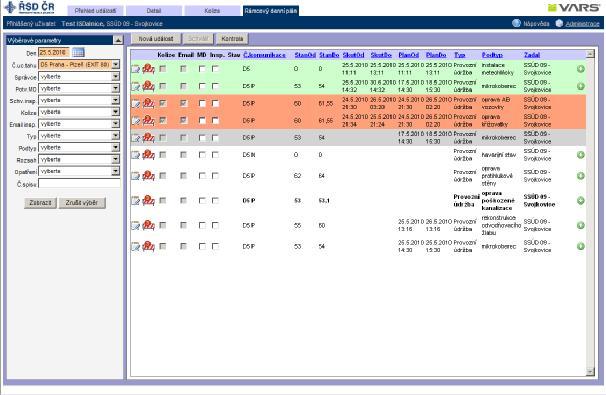606x395 pixels.
Task: Switch to the Kolize tab
Action: coord(212,11)
